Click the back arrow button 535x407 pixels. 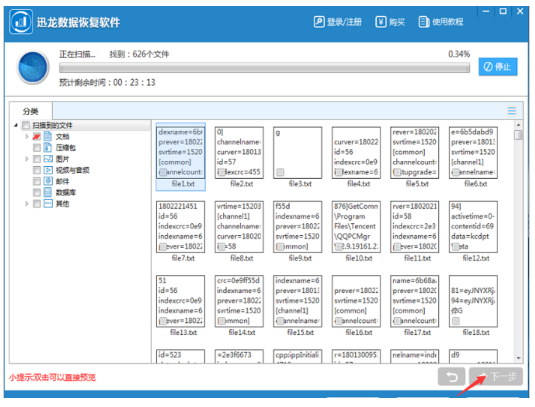(x=452, y=377)
